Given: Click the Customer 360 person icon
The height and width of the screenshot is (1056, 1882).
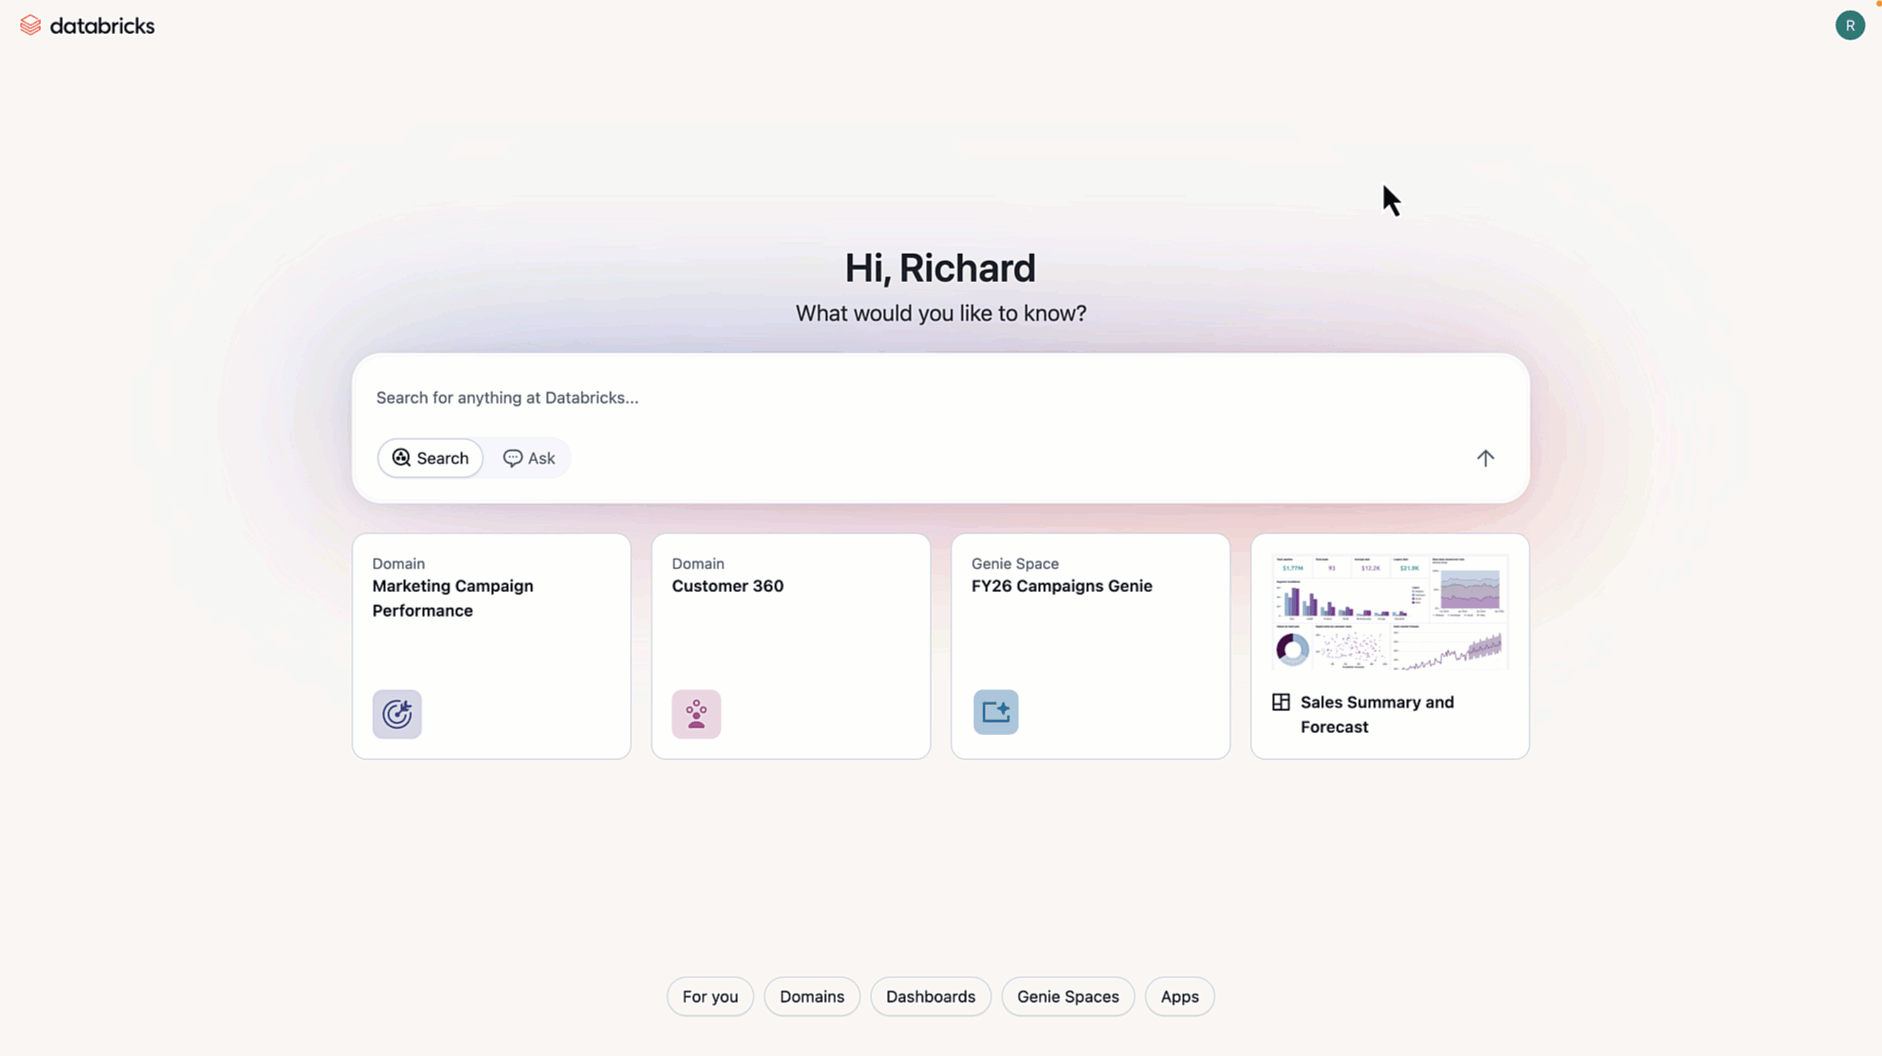Looking at the screenshot, I should (696, 714).
